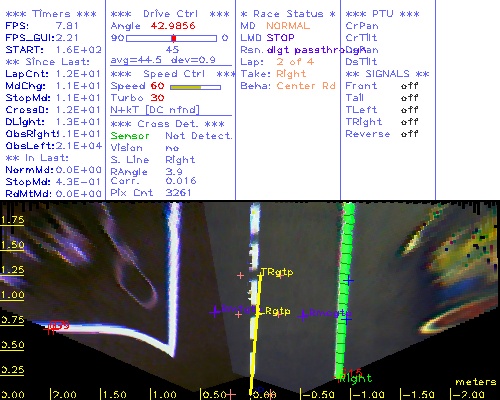Click the red steering angle slider marker

pyautogui.click(x=174, y=38)
